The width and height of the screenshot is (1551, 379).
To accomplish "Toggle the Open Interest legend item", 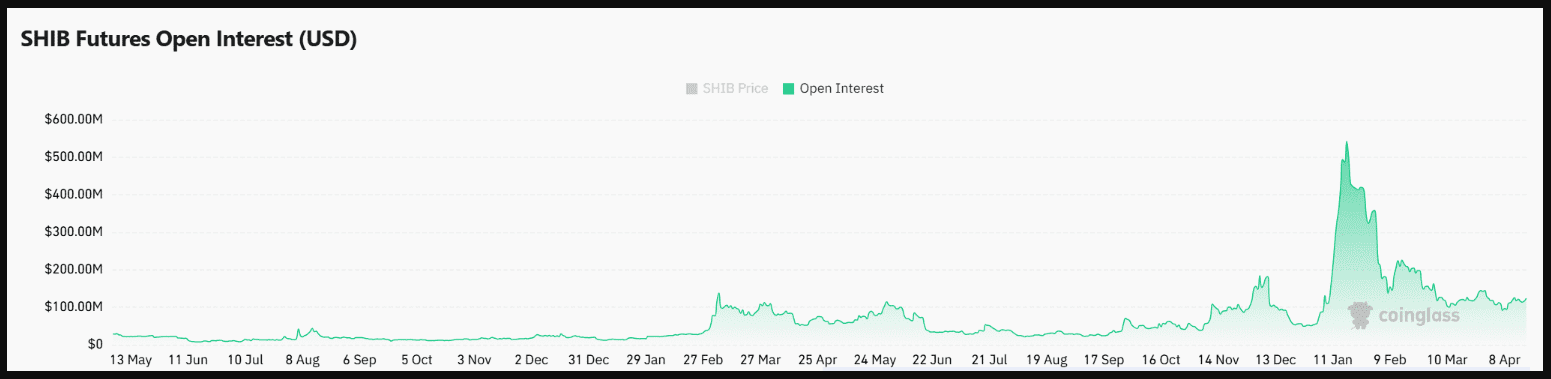I will point(833,88).
